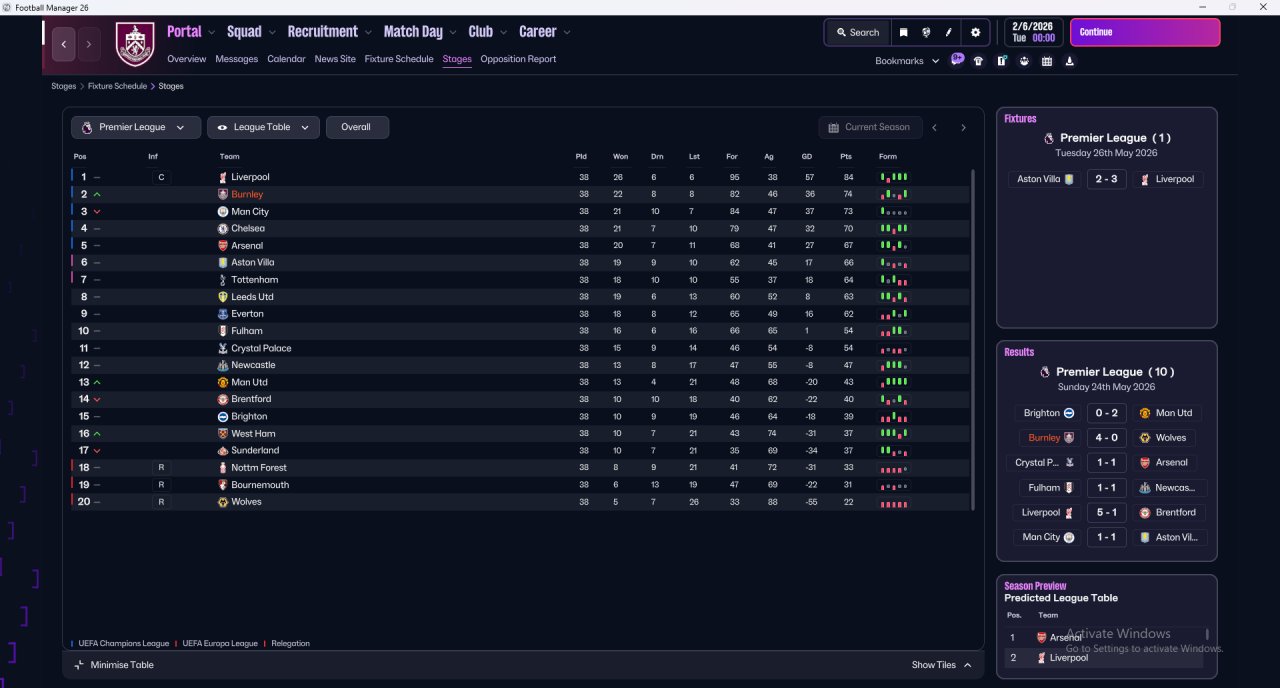Viewport: 1280px width, 688px height.
Task: Open the Premier League competition dropdown
Action: pos(135,127)
